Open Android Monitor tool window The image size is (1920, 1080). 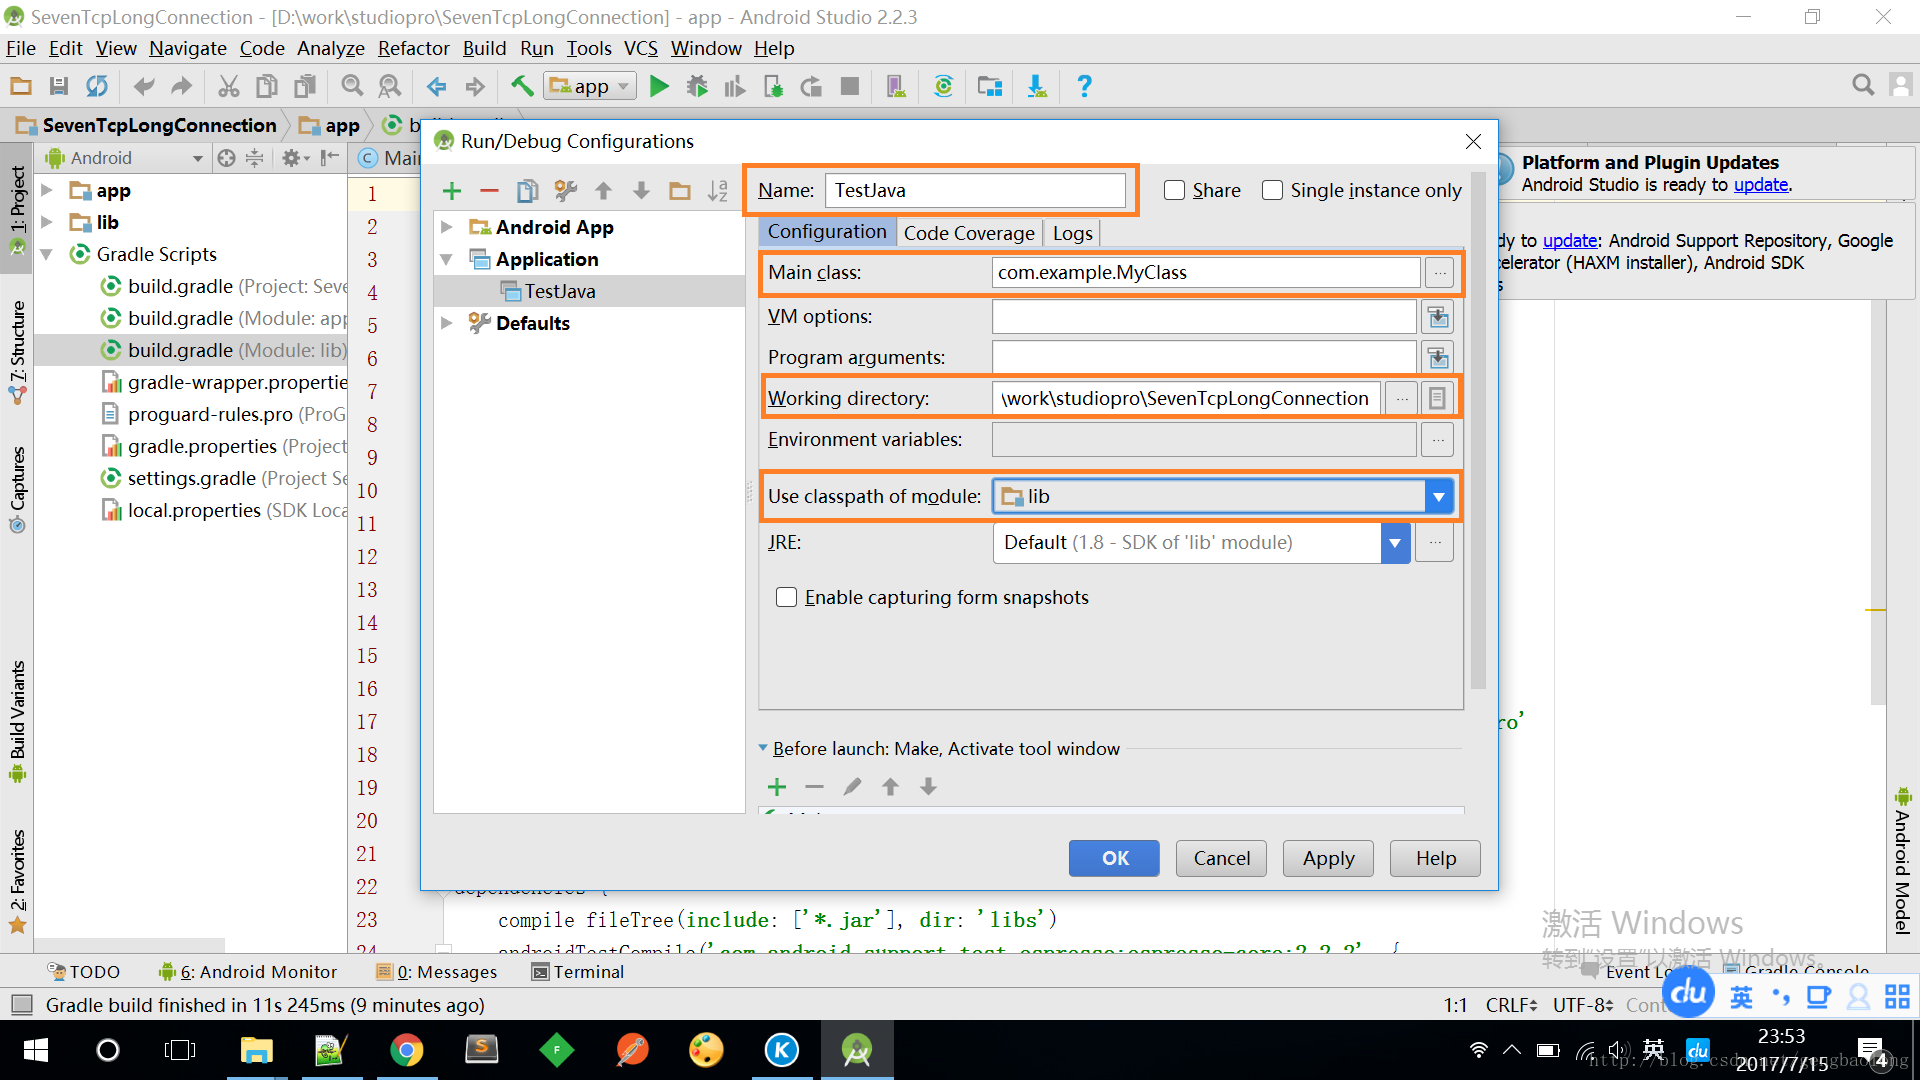[x=248, y=972]
